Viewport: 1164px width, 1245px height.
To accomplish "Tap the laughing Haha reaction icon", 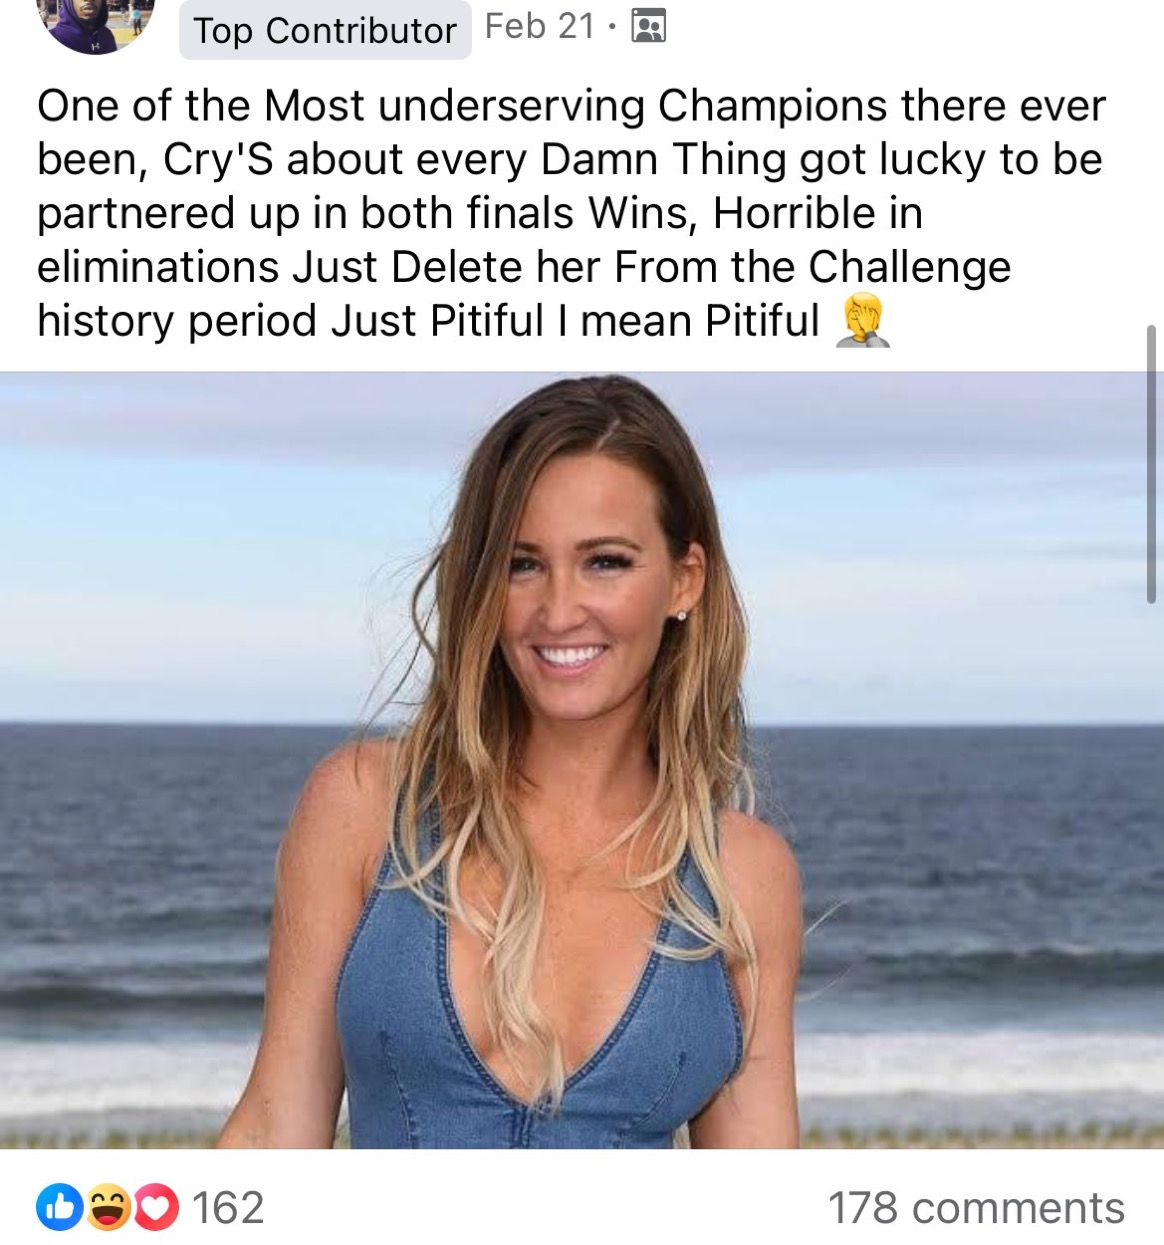I will click(108, 1207).
